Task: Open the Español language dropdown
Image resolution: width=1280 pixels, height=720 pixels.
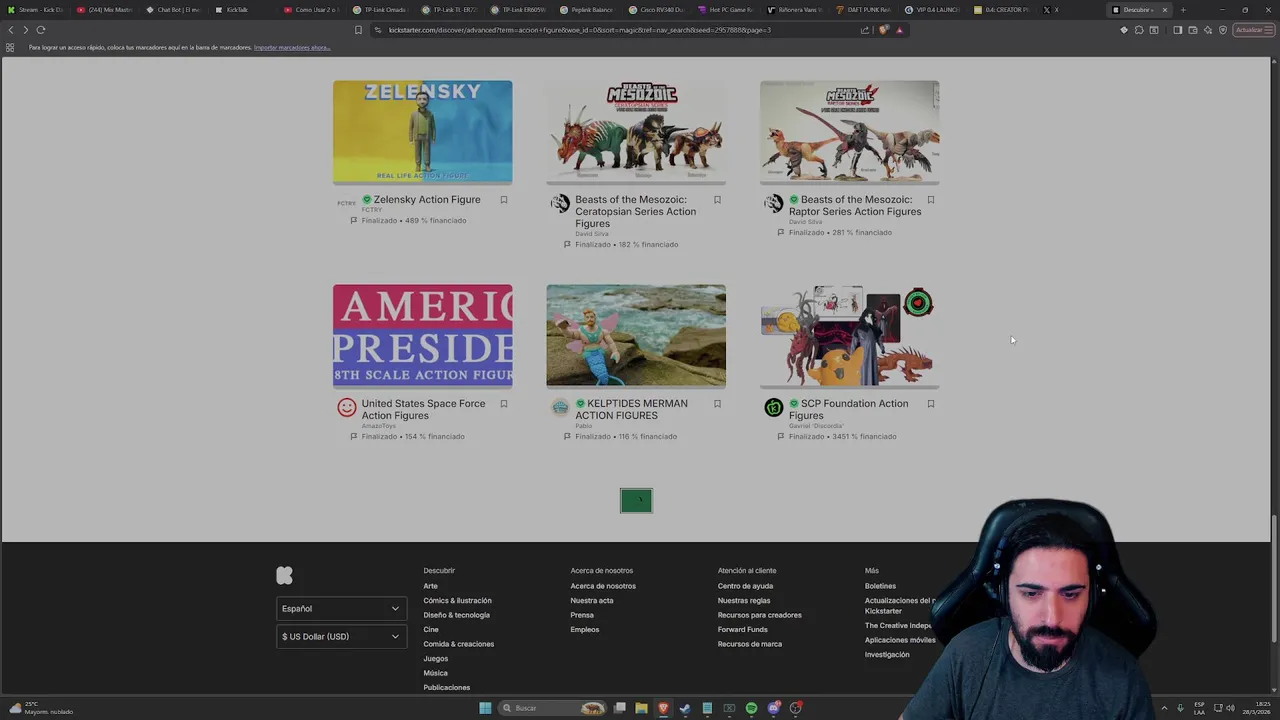Action: tap(341, 608)
